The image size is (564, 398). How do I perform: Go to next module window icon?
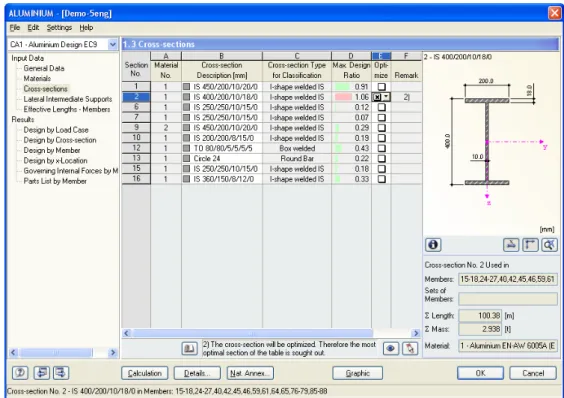point(61,372)
